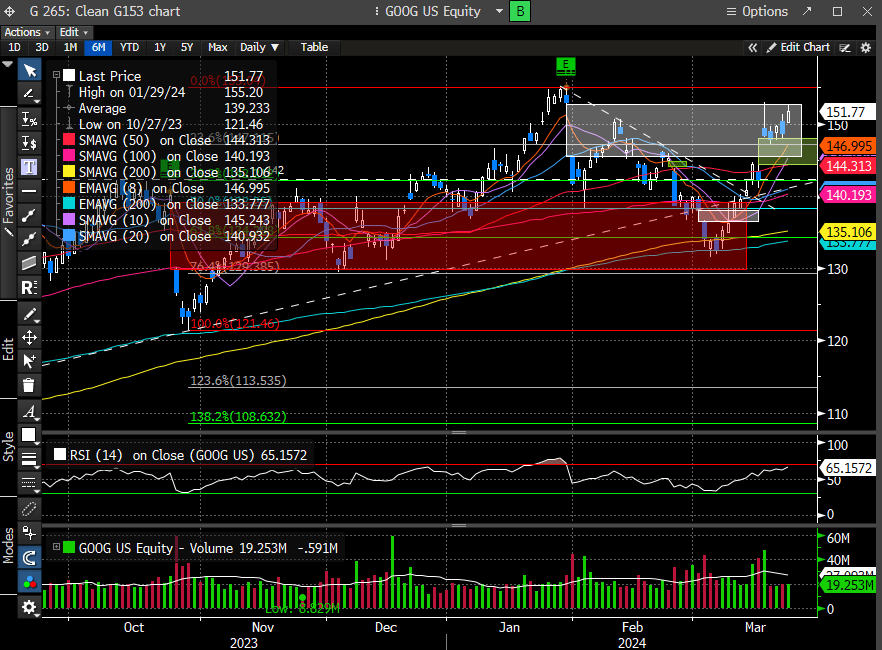The height and width of the screenshot is (650, 882).
Task: Open the Edit dropdown menu
Action: click(74, 32)
